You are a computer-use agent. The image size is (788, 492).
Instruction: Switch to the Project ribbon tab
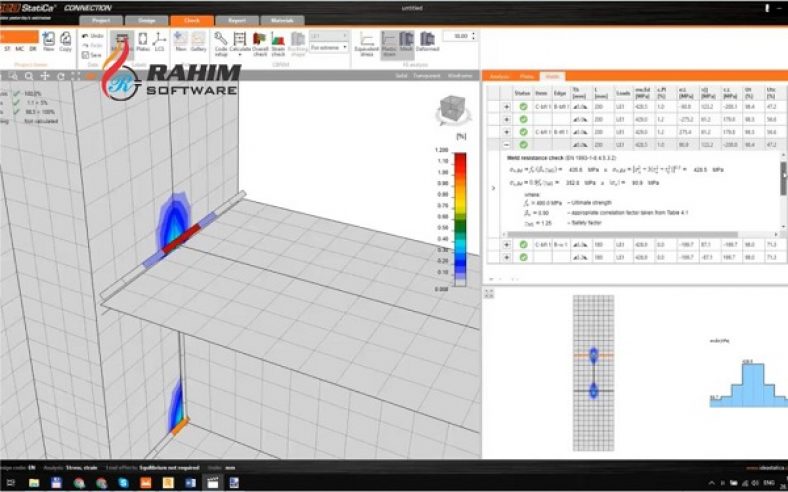(101, 21)
